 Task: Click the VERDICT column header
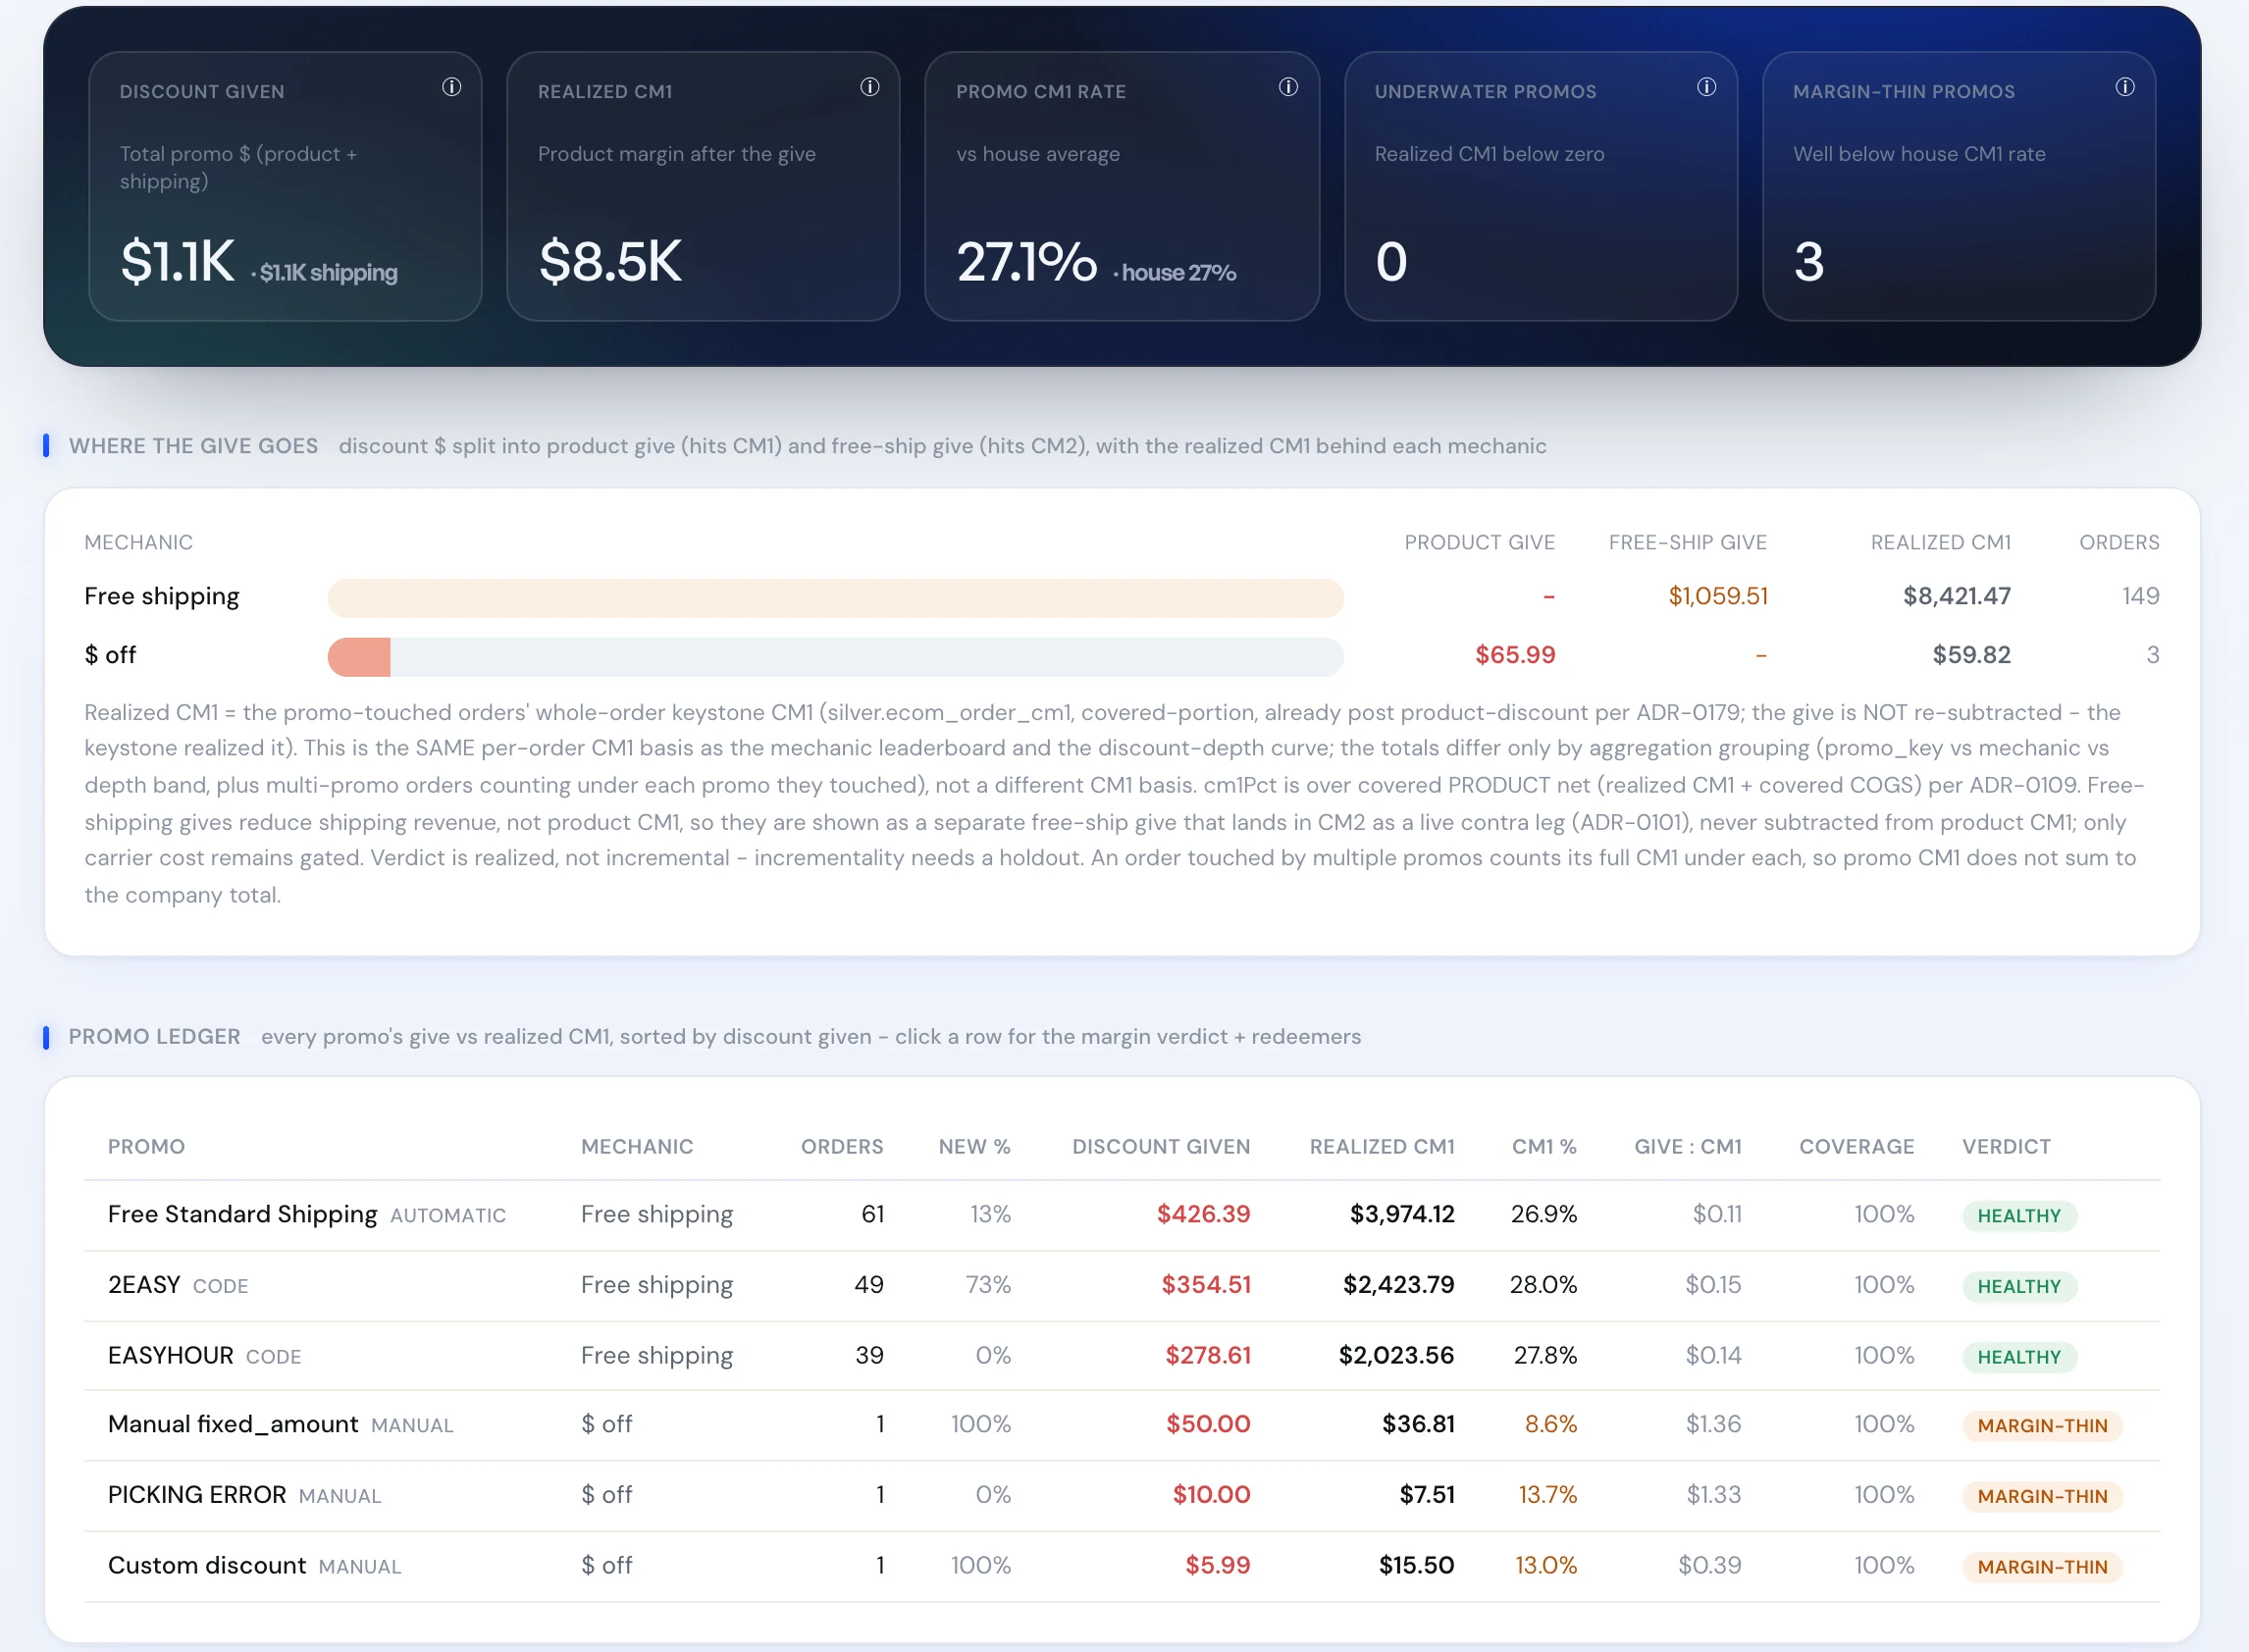[2006, 1147]
